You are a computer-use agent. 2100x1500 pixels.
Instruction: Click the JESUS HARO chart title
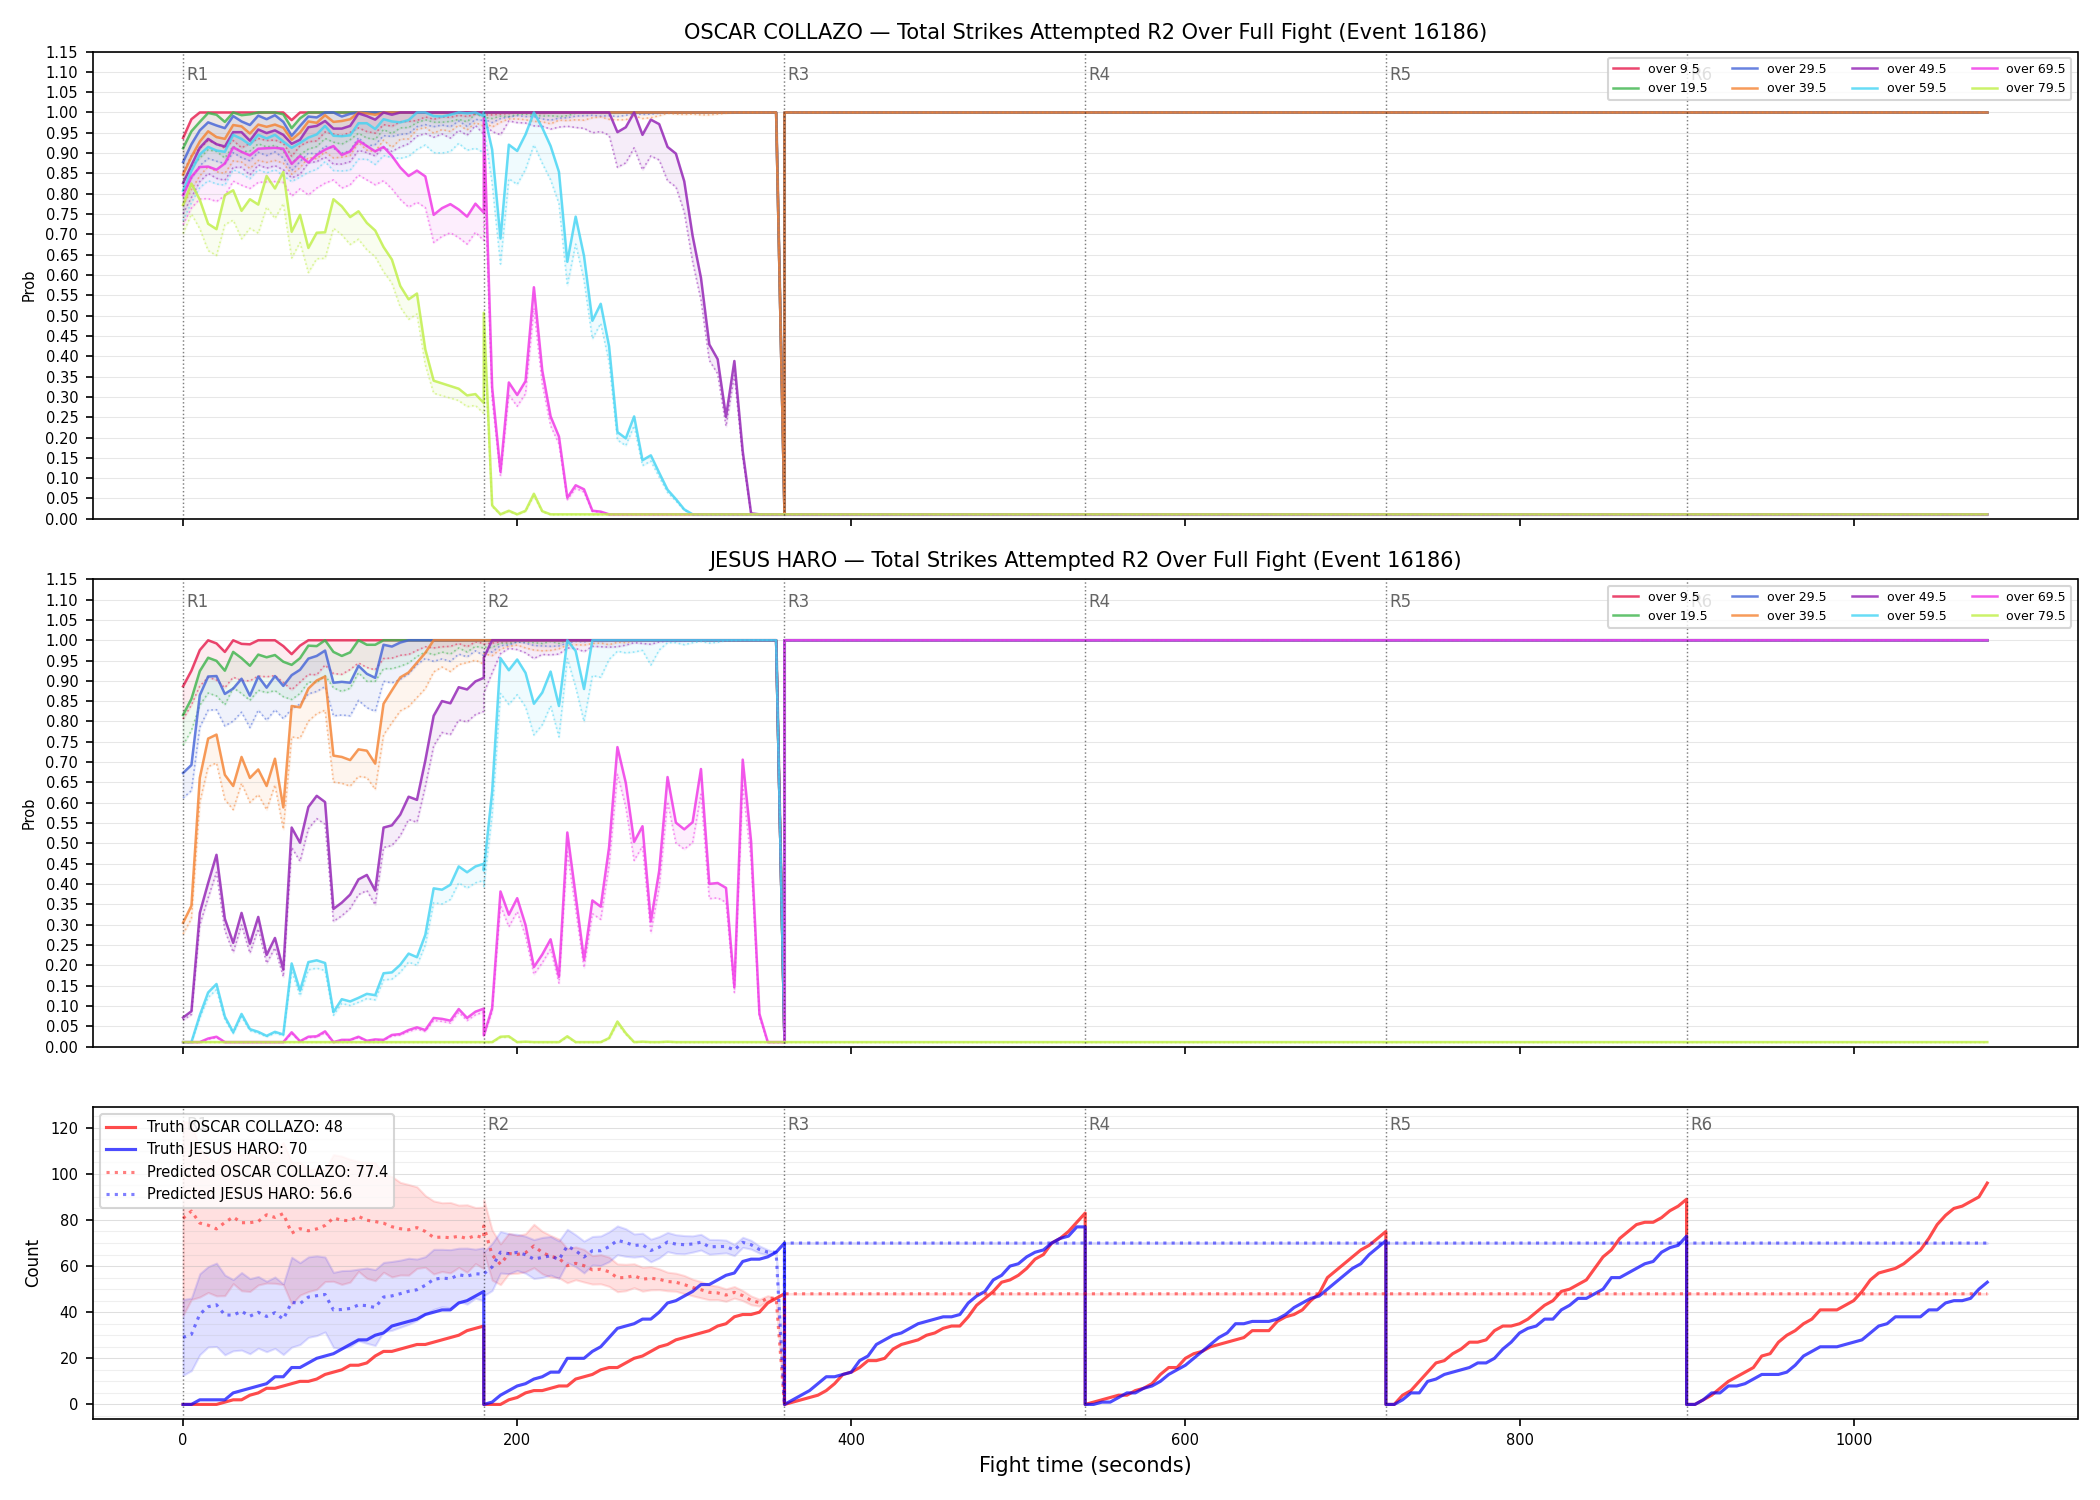point(1085,560)
